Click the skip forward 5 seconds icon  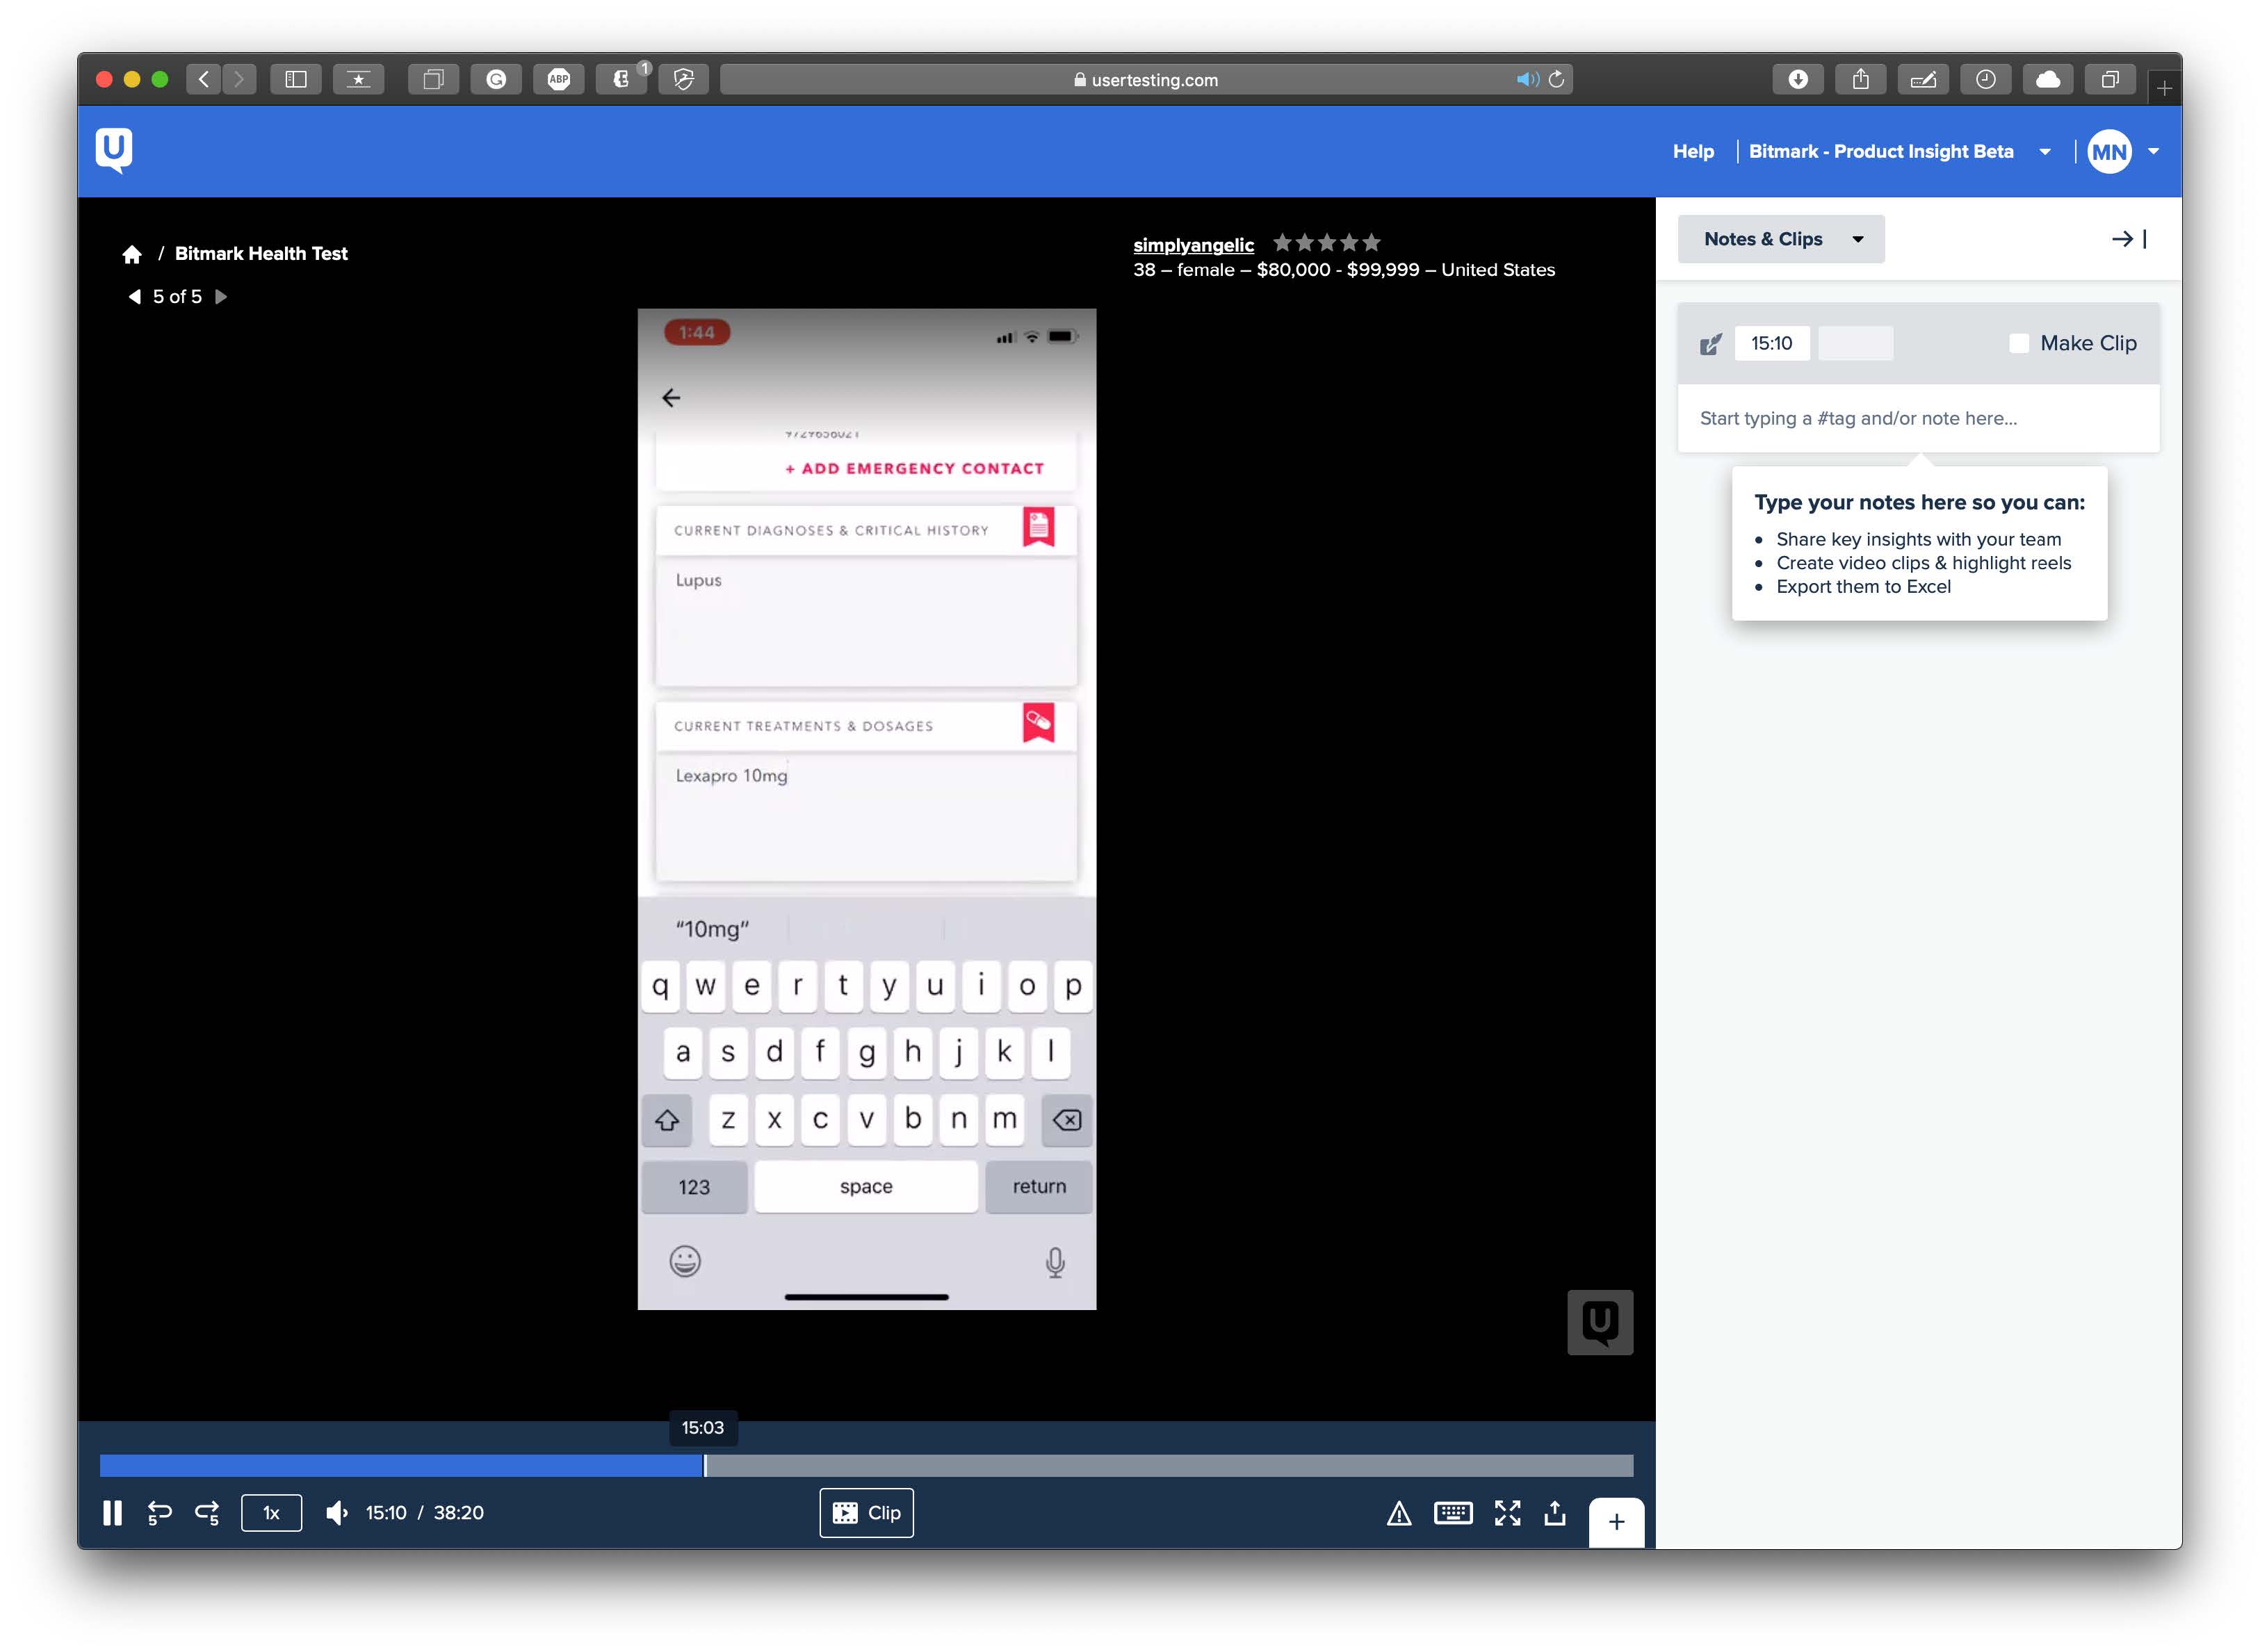207,1513
